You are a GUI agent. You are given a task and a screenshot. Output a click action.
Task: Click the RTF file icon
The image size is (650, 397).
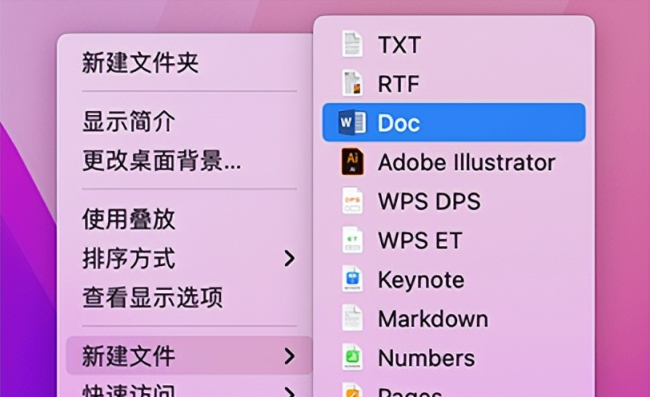tap(352, 83)
